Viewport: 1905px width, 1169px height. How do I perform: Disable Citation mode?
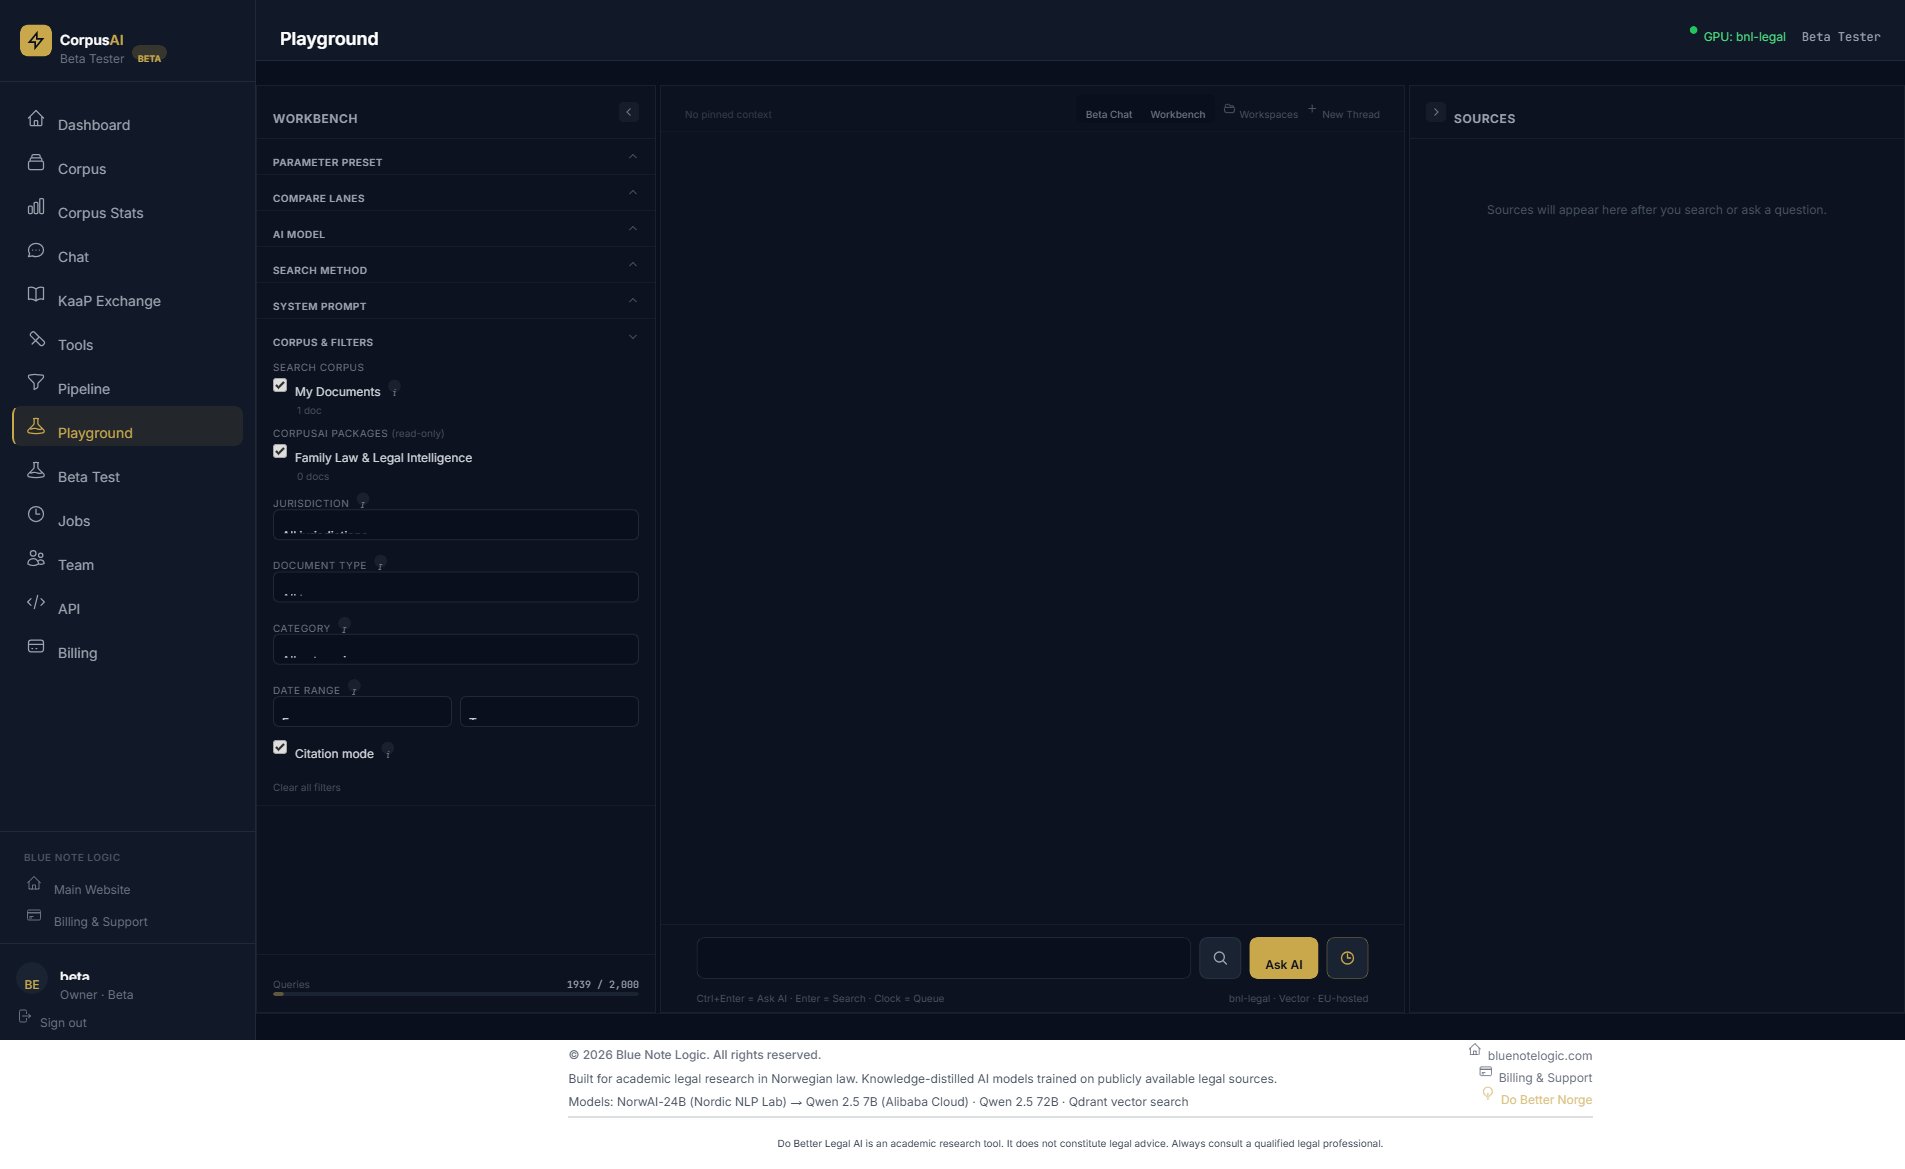click(280, 747)
